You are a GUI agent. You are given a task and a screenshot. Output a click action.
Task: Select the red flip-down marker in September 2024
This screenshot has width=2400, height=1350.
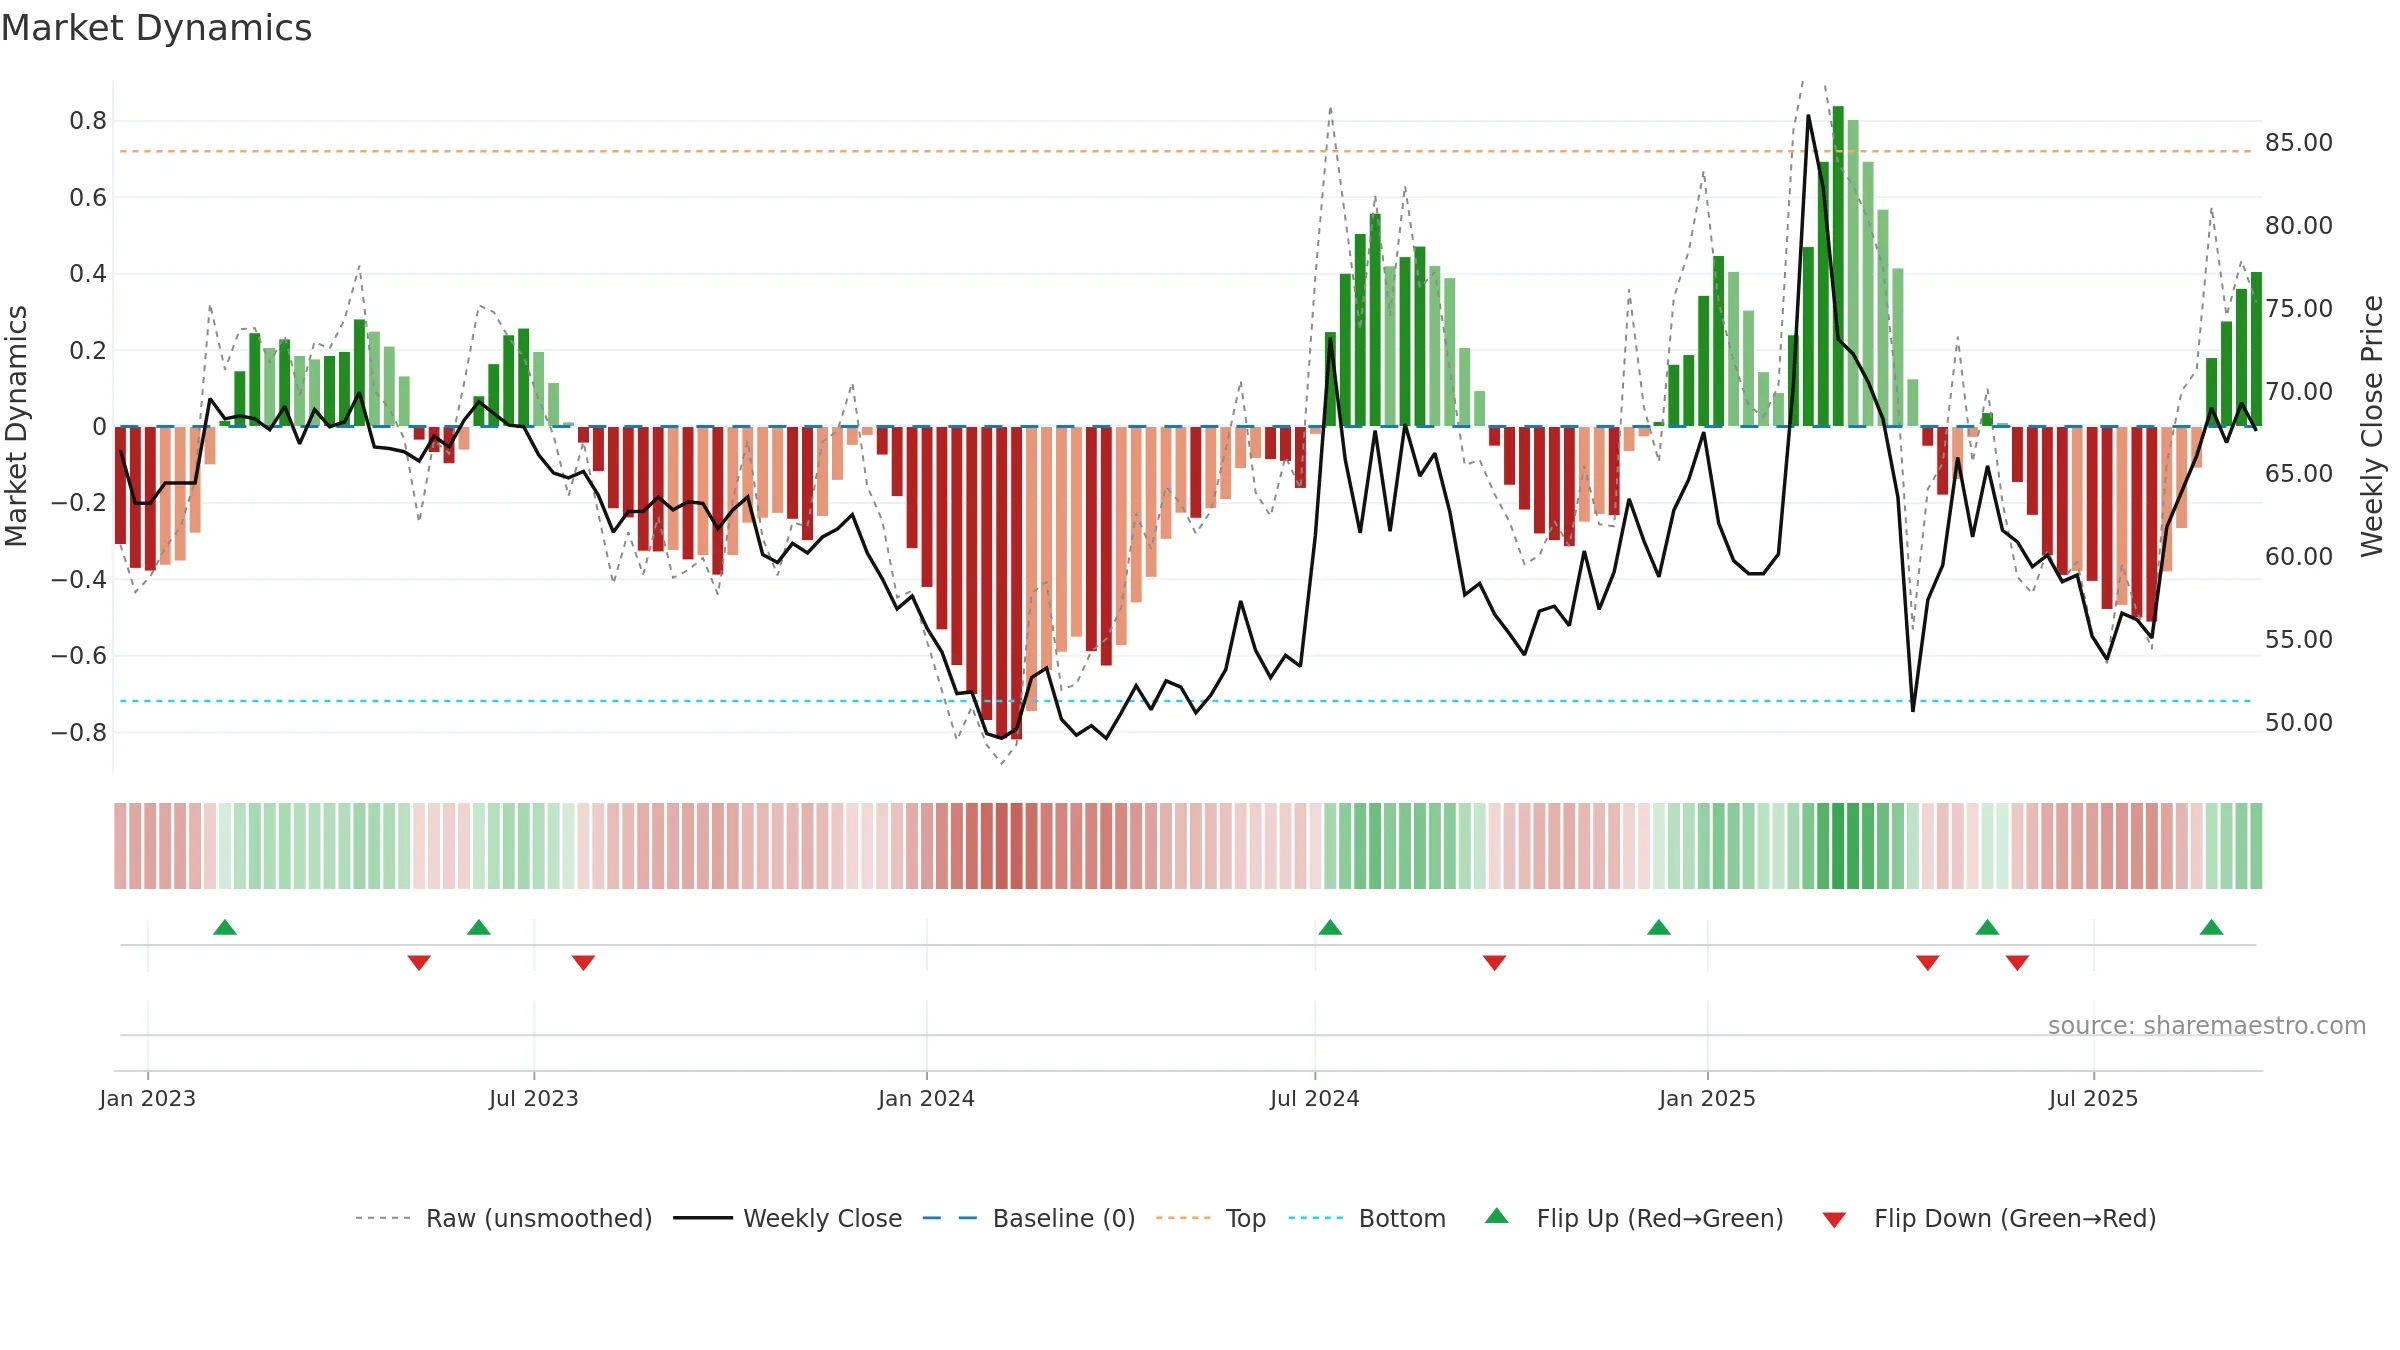pyautogui.click(x=1494, y=963)
